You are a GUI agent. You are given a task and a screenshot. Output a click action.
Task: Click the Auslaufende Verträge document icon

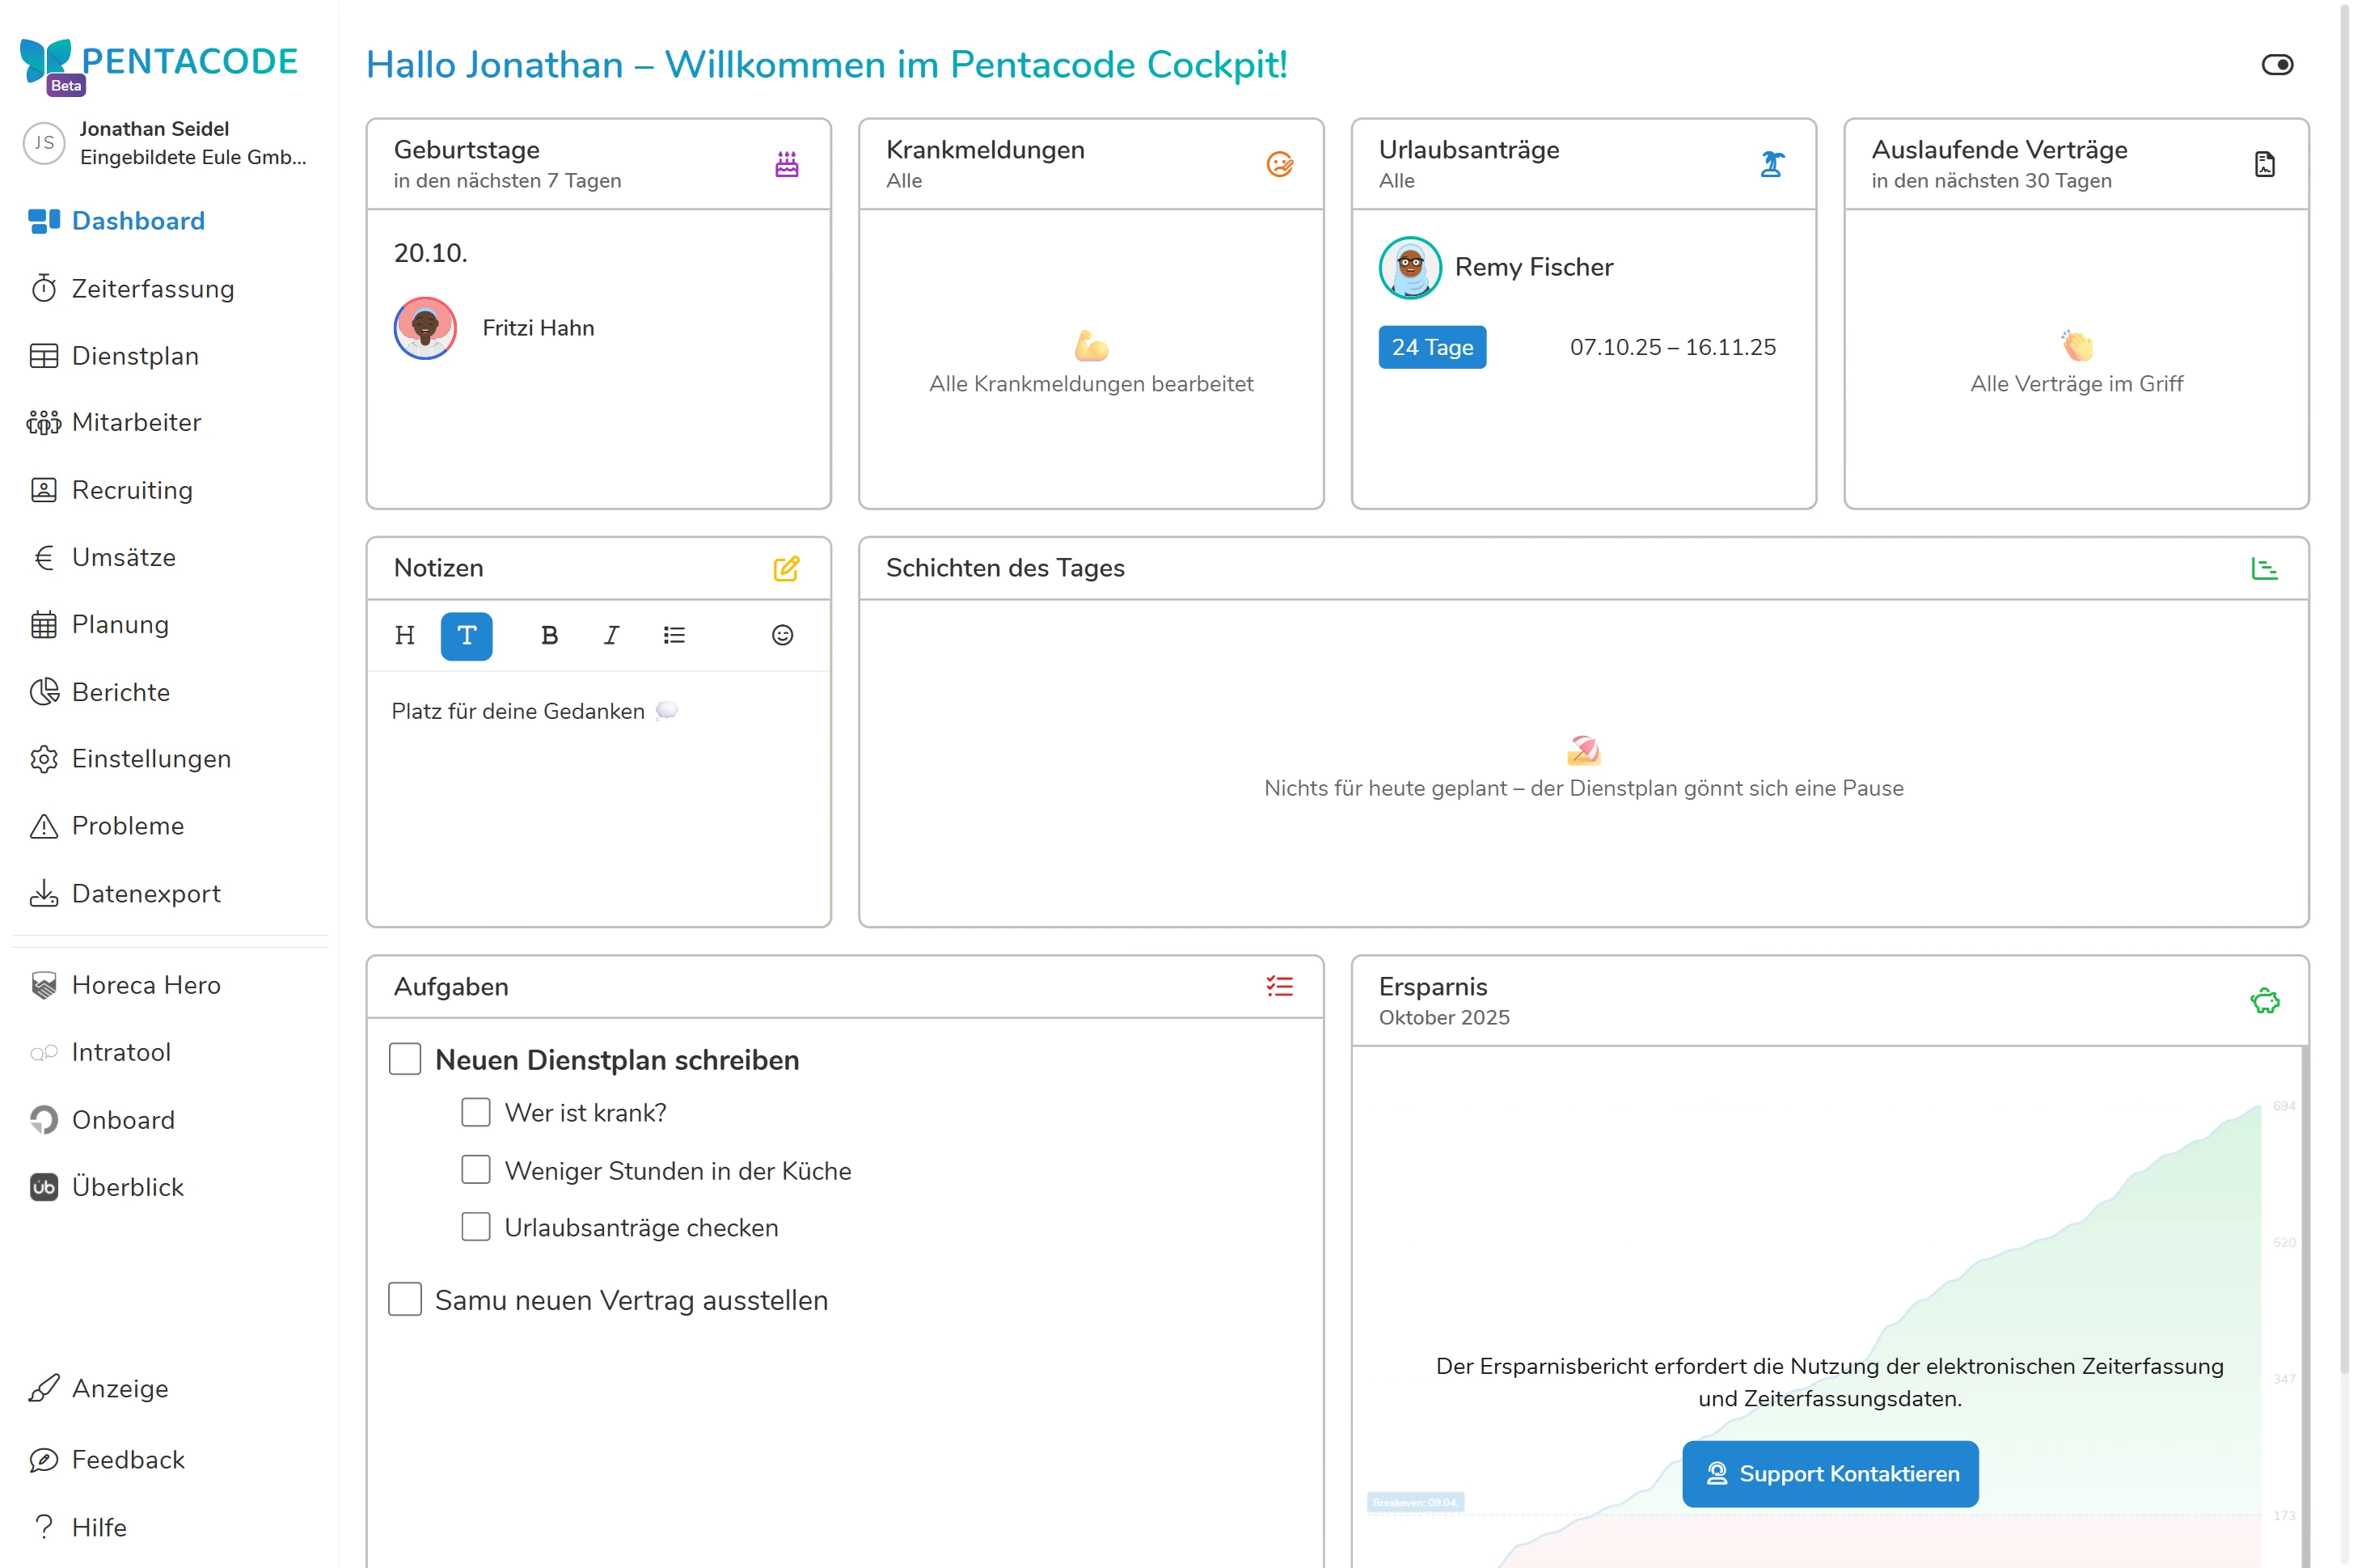(2264, 163)
